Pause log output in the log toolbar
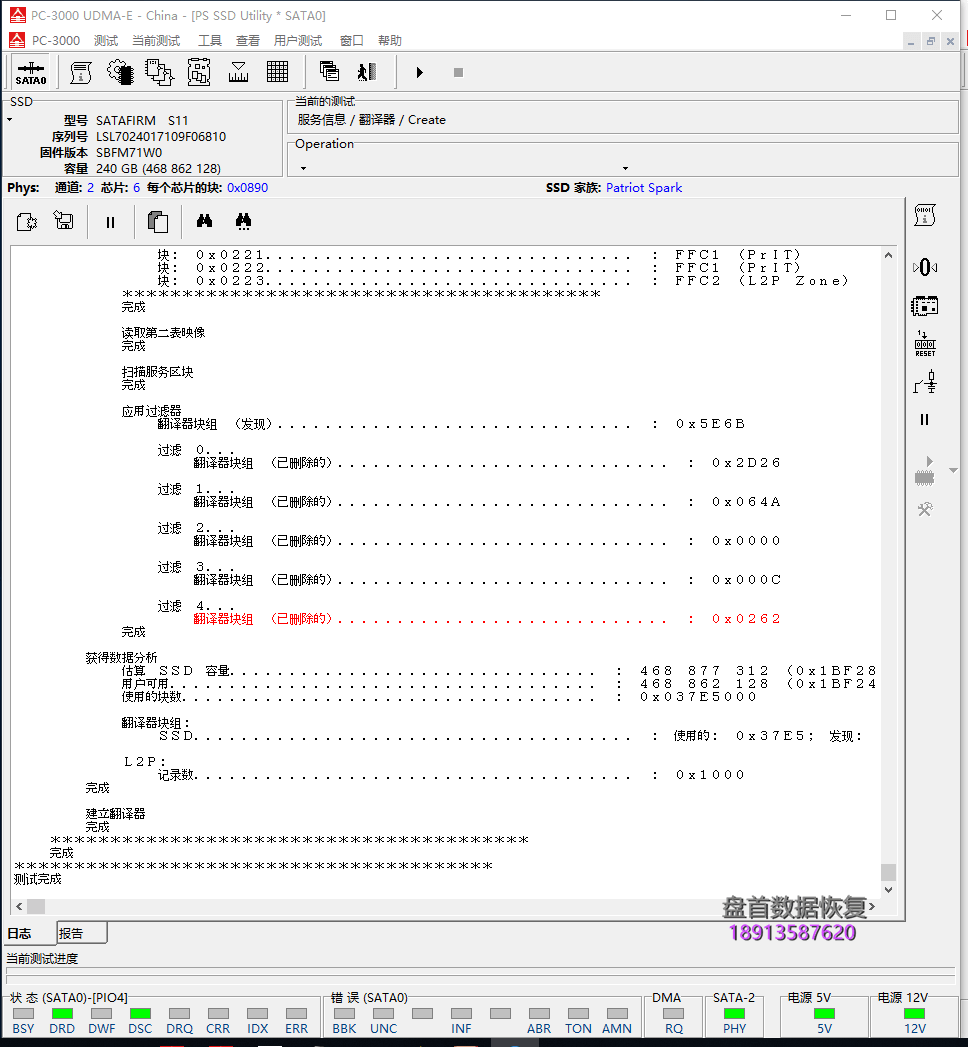The width and height of the screenshot is (968, 1047). (x=110, y=222)
